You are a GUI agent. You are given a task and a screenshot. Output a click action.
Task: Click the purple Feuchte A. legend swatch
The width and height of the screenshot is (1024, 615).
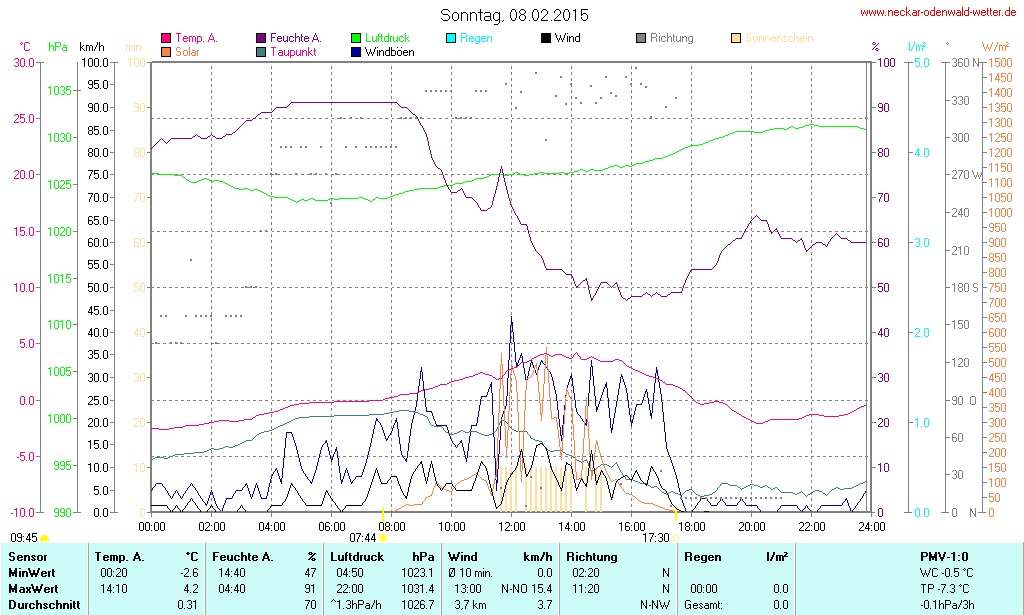pos(262,38)
